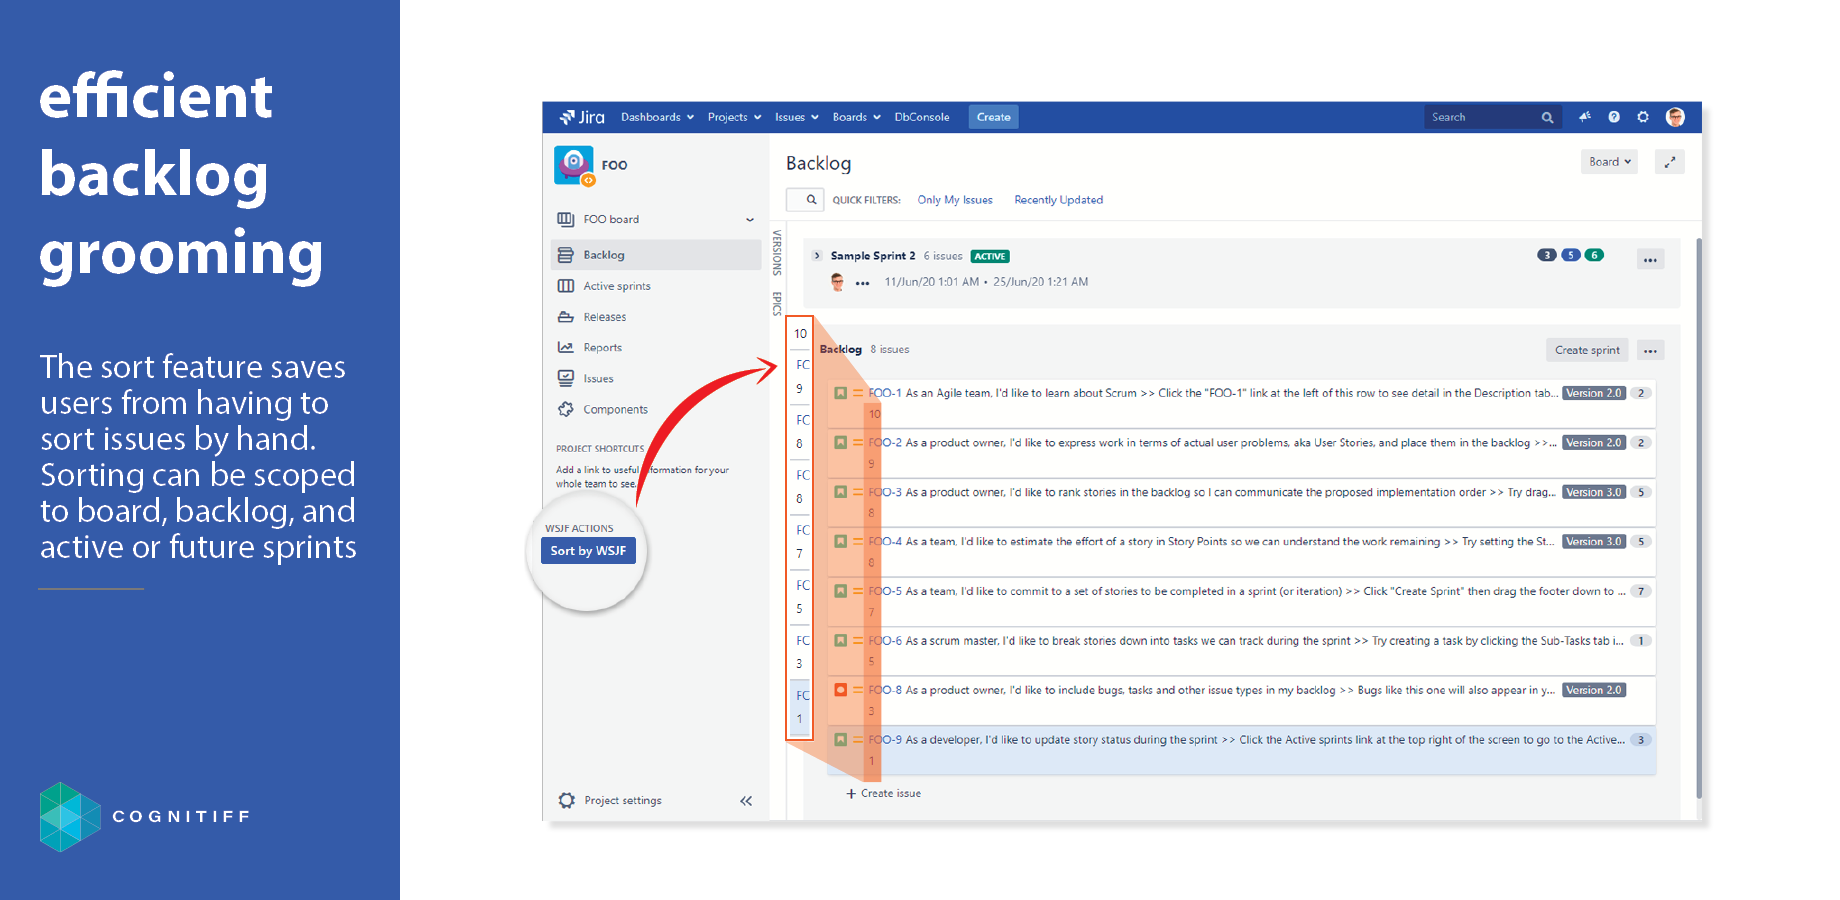Select the issue about updating story status during sprint
The image size is (1840, 900).
1242,750
